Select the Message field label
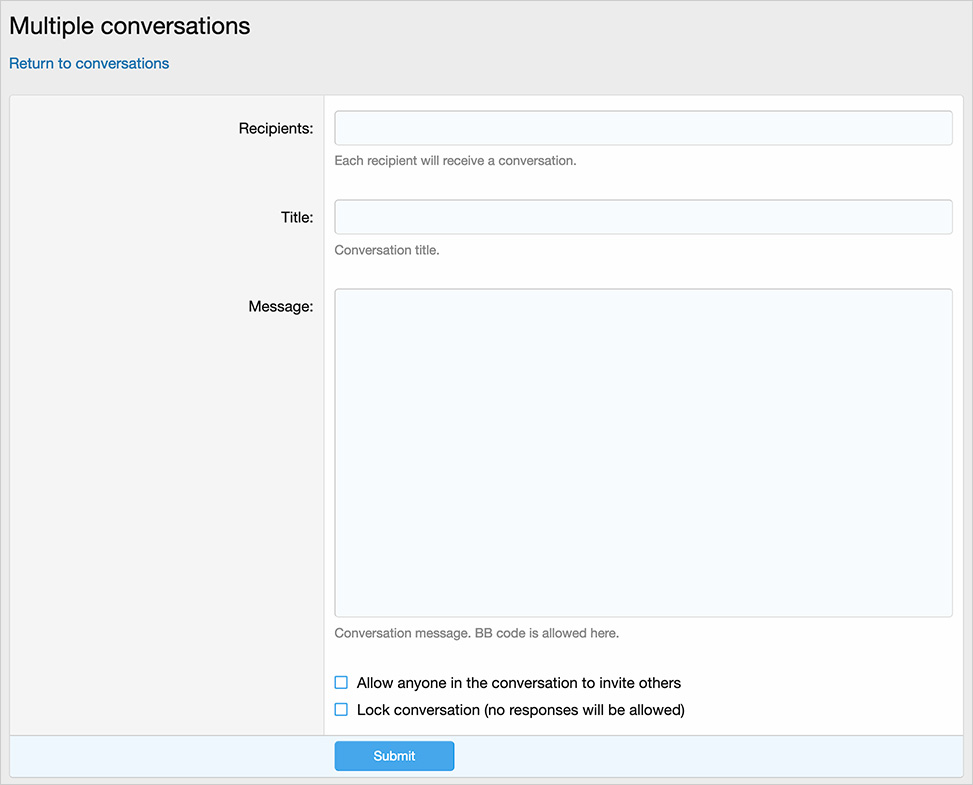973x785 pixels. (x=280, y=306)
